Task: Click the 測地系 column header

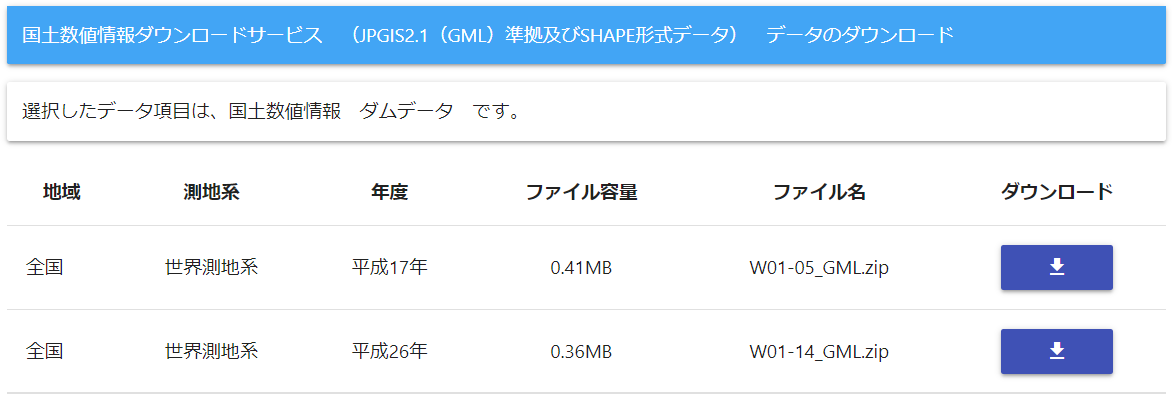Action: coord(211,192)
